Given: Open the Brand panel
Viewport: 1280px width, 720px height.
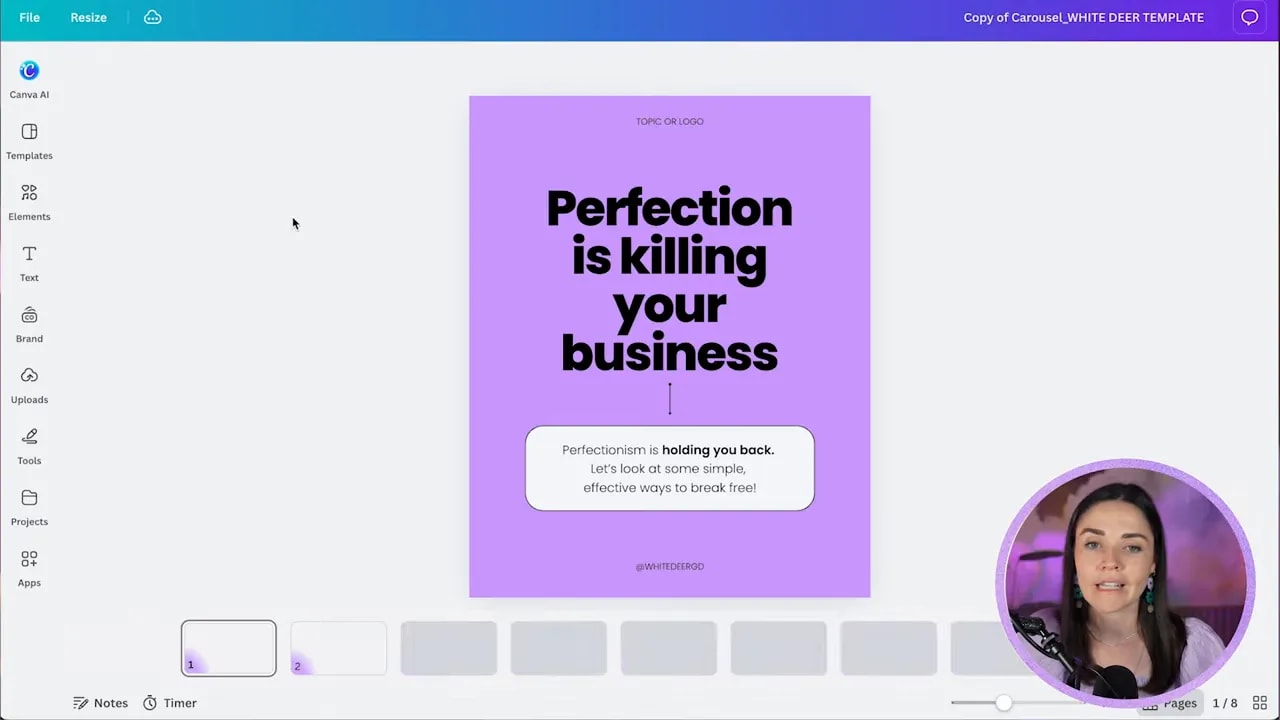Looking at the screenshot, I should [29, 324].
